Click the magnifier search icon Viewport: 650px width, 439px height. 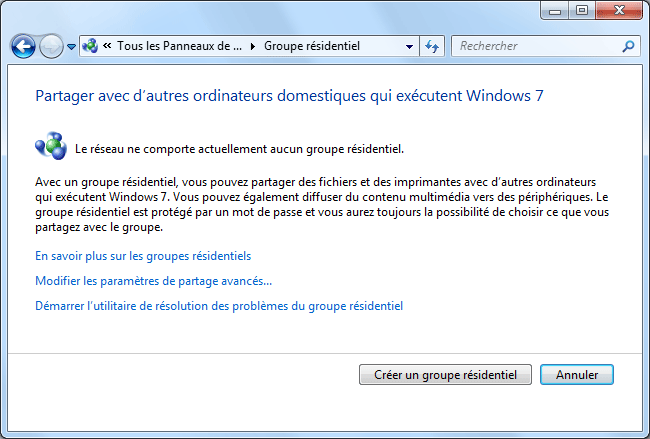click(628, 46)
